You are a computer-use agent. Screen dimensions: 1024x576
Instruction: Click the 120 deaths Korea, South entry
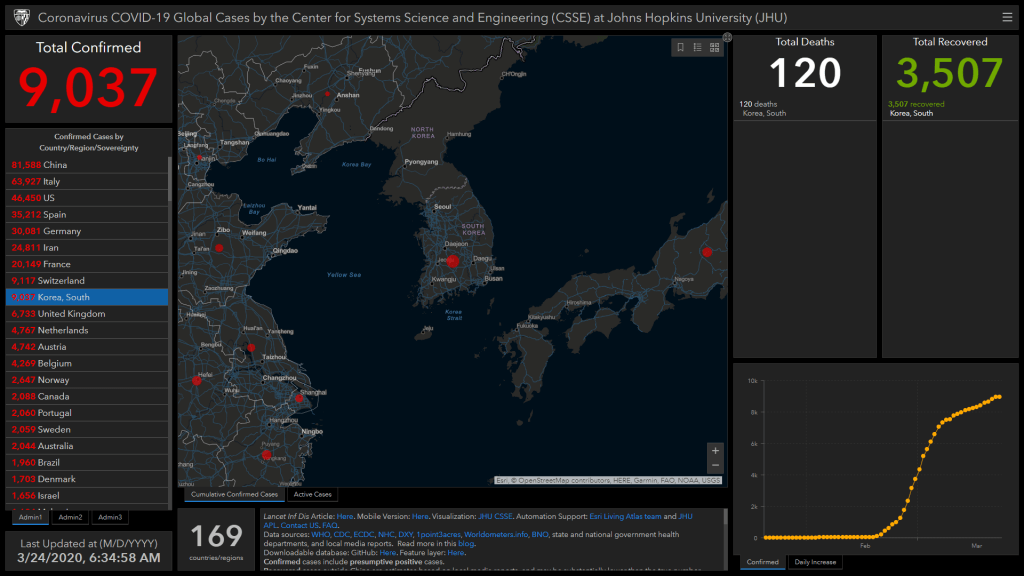805,108
